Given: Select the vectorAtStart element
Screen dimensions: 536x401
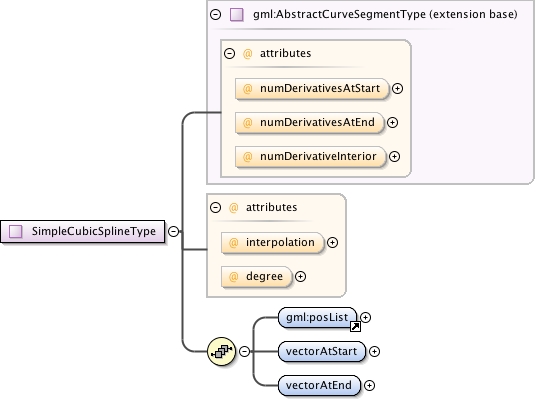Looking at the screenshot, I should [322, 351].
